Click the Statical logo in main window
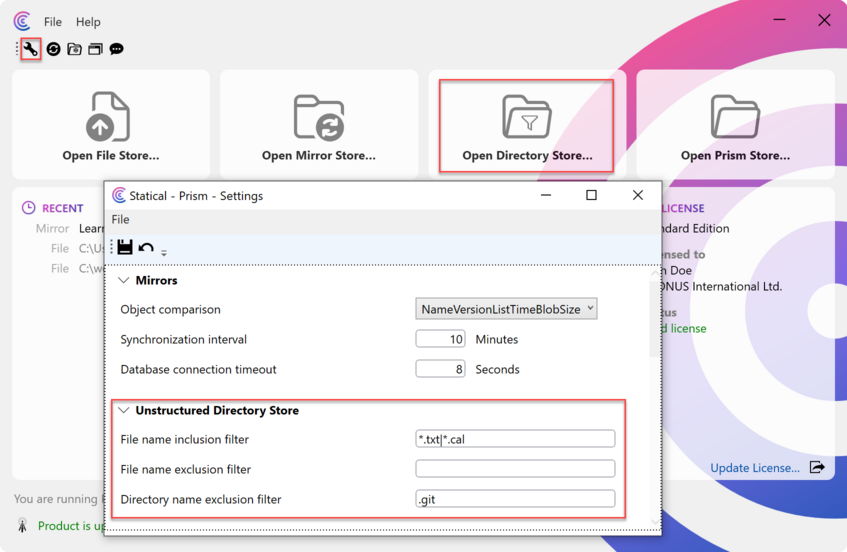The image size is (847, 552). 22,21
